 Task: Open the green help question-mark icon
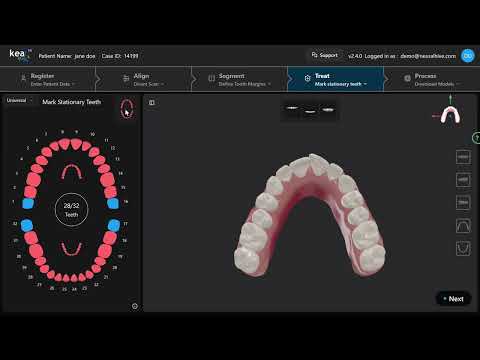coord(477,138)
